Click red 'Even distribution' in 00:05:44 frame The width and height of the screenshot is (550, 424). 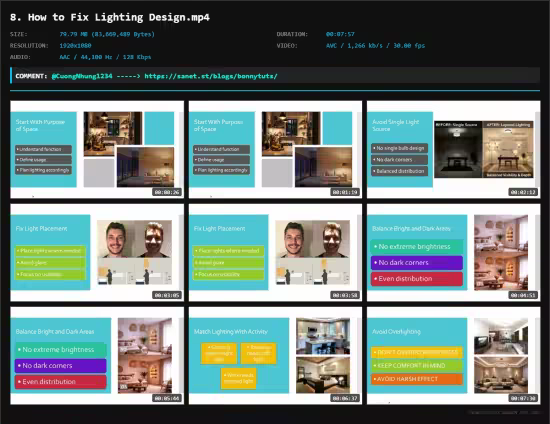point(60,382)
